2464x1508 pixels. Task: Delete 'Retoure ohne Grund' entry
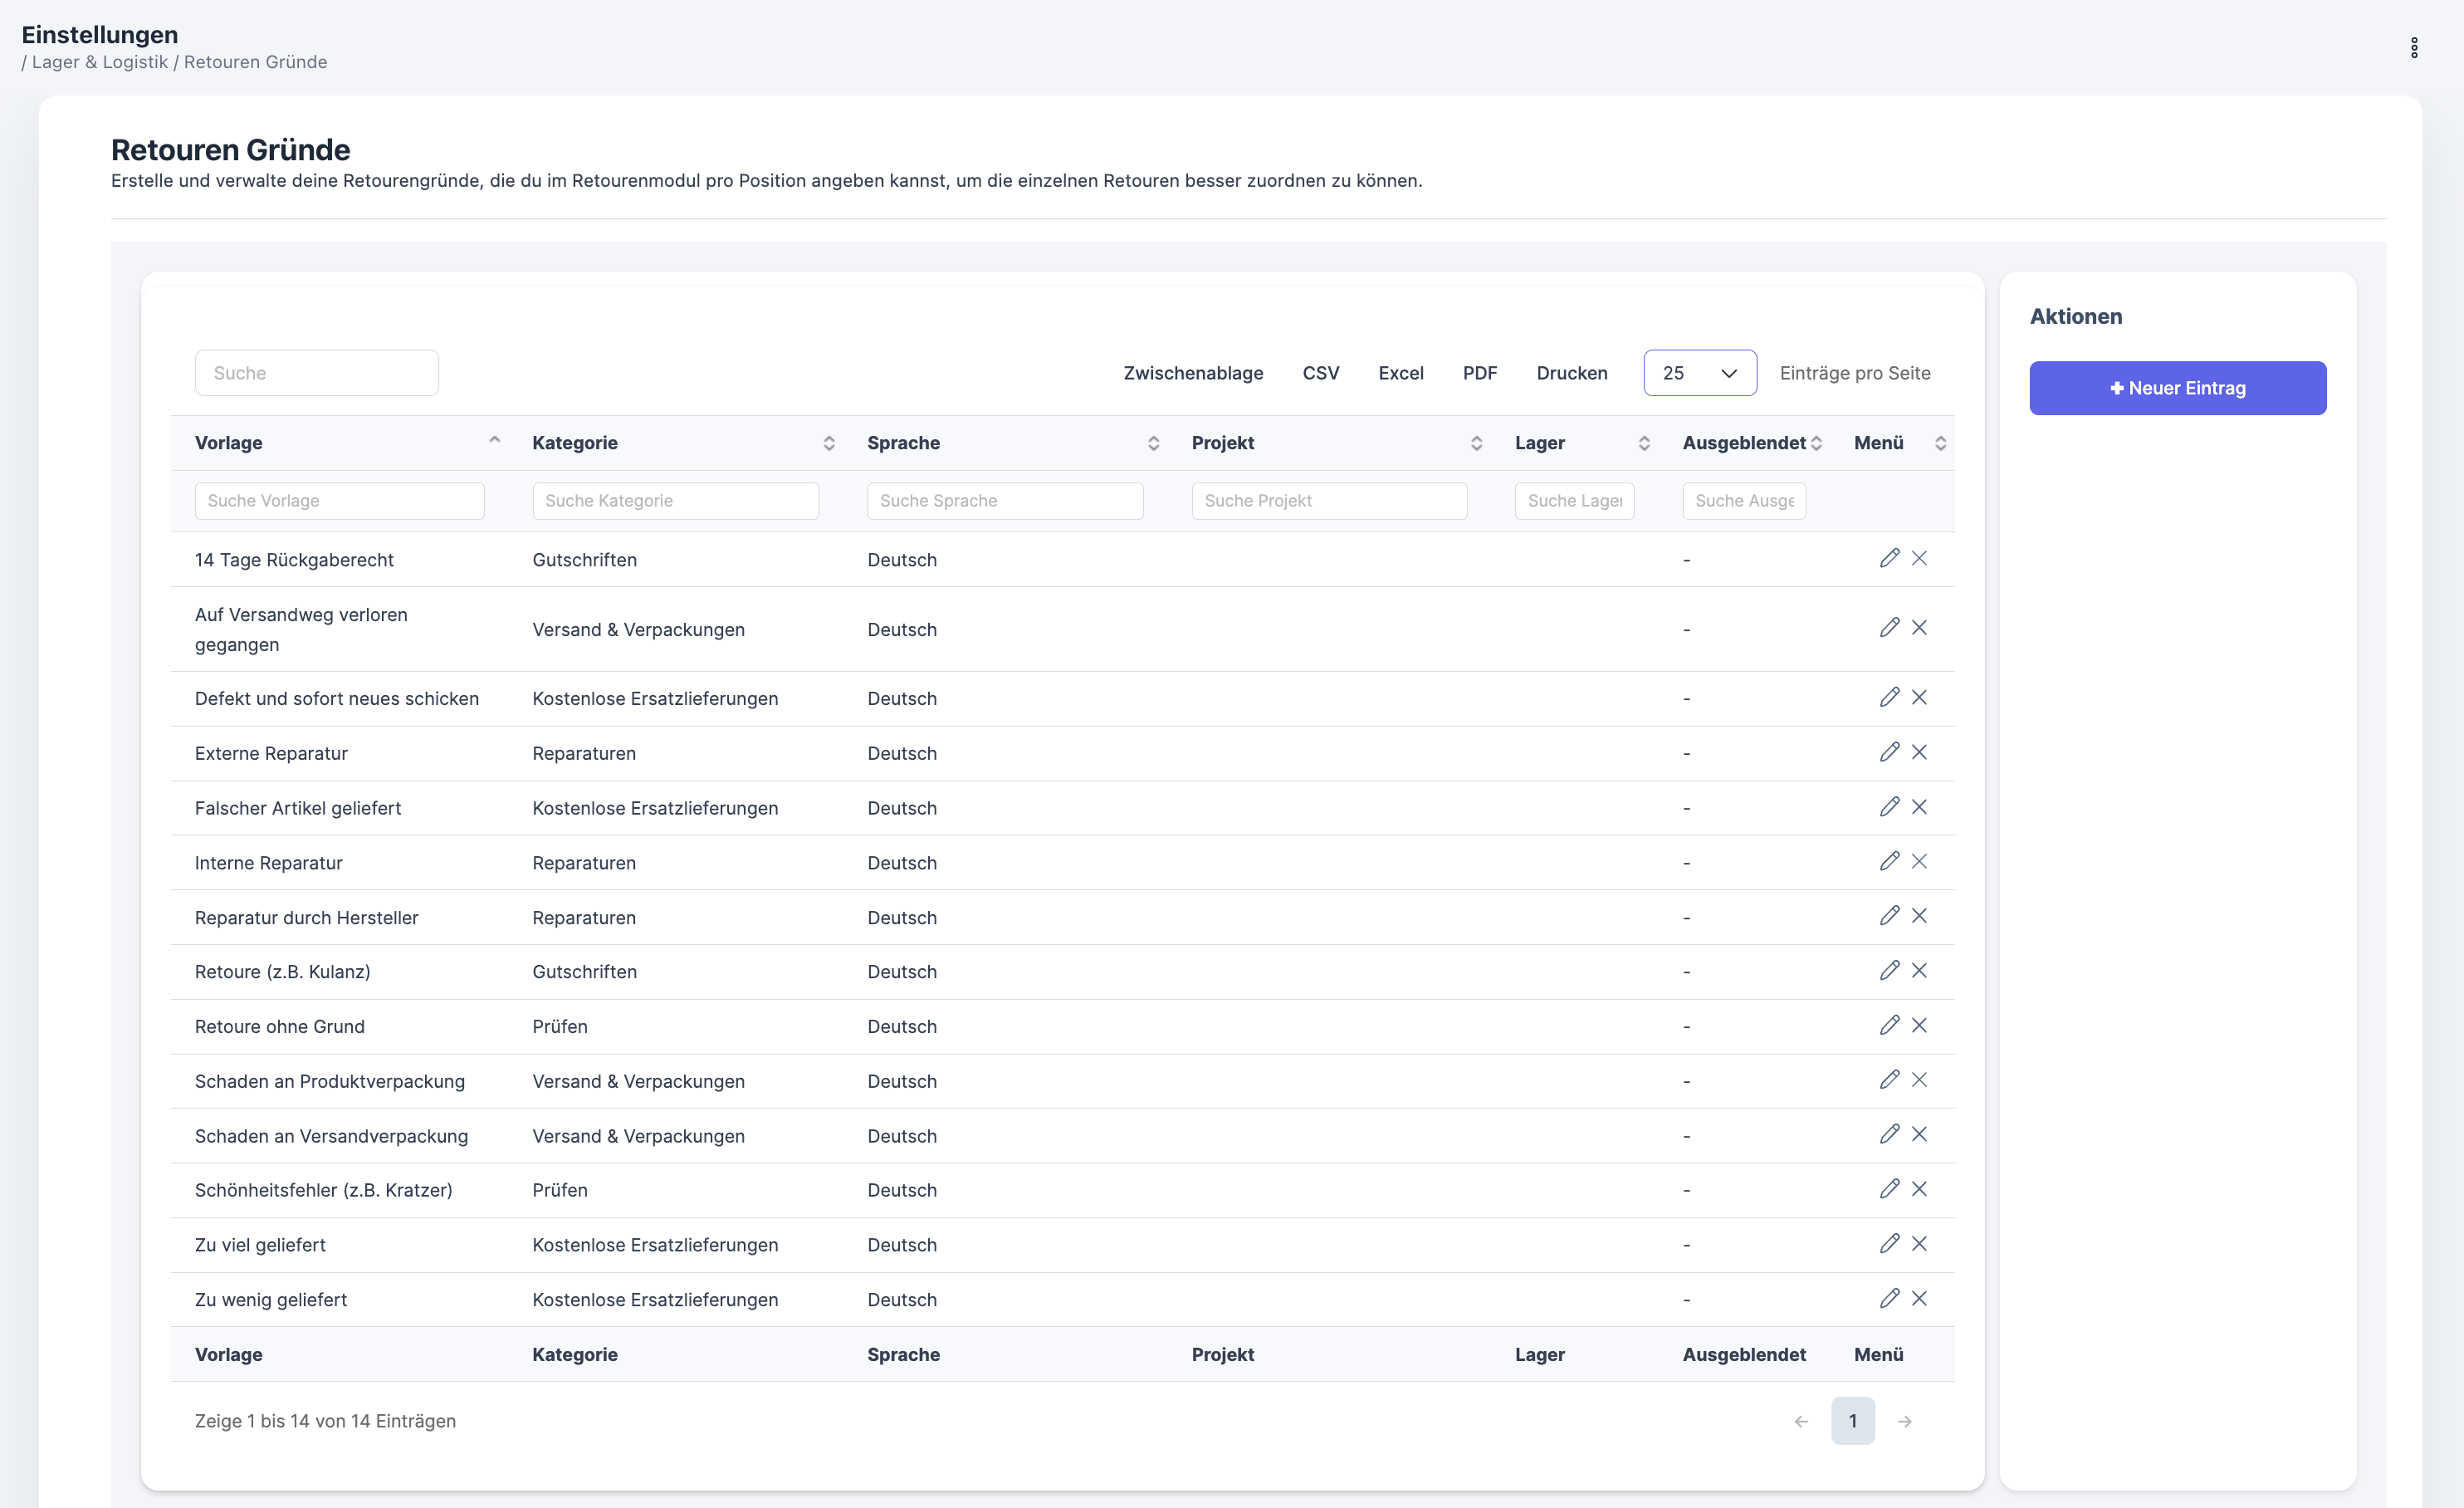(x=1919, y=1025)
